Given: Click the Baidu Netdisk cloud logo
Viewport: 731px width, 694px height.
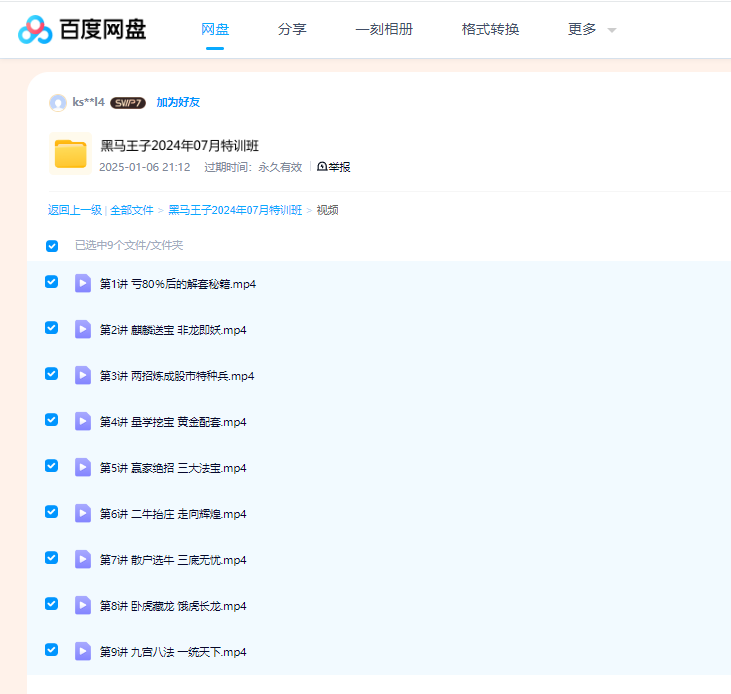Looking at the screenshot, I should [x=35, y=29].
